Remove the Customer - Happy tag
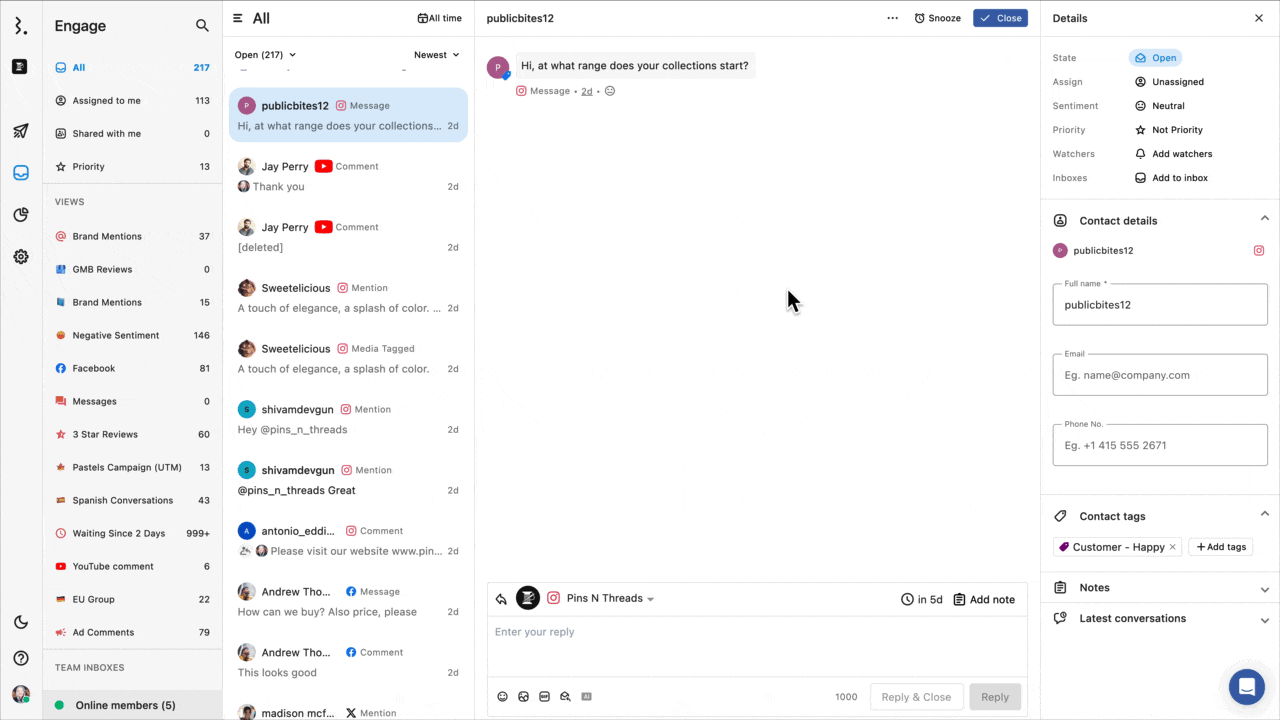The height and width of the screenshot is (720, 1280). (1173, 547)
